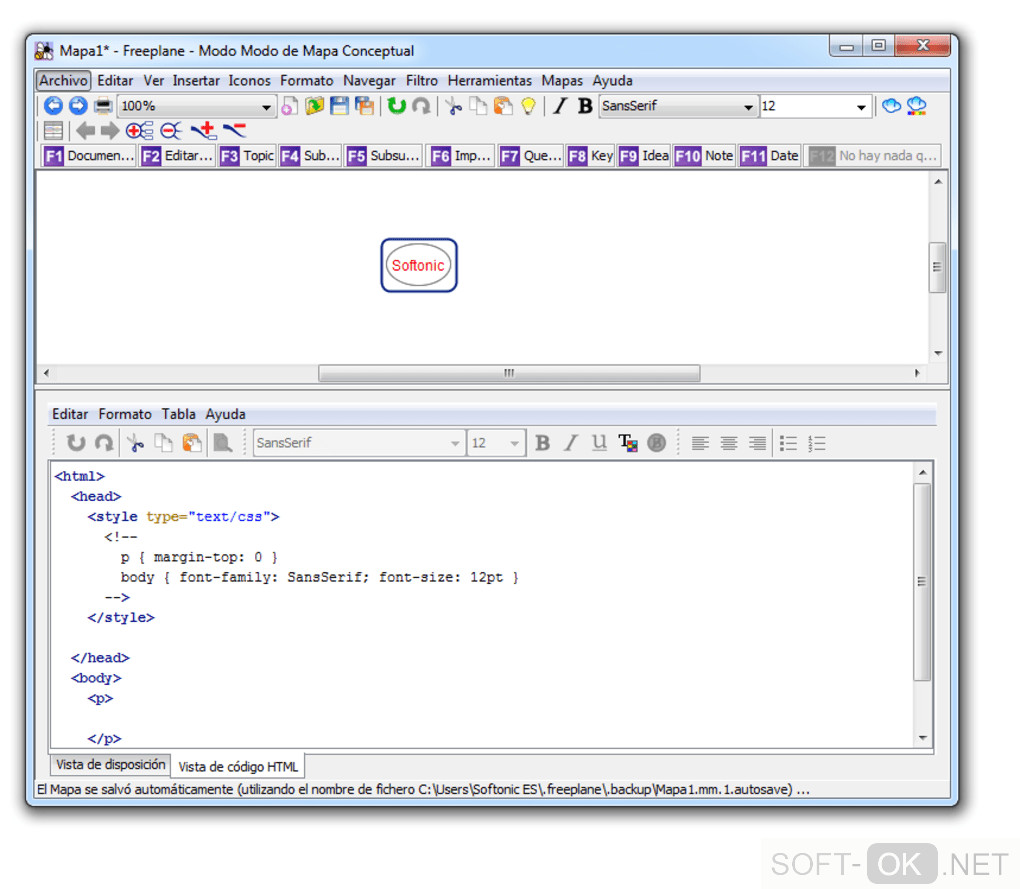1020x889 pixels.
Task: Toggle bold in the main toolbar
Action: 585,106
